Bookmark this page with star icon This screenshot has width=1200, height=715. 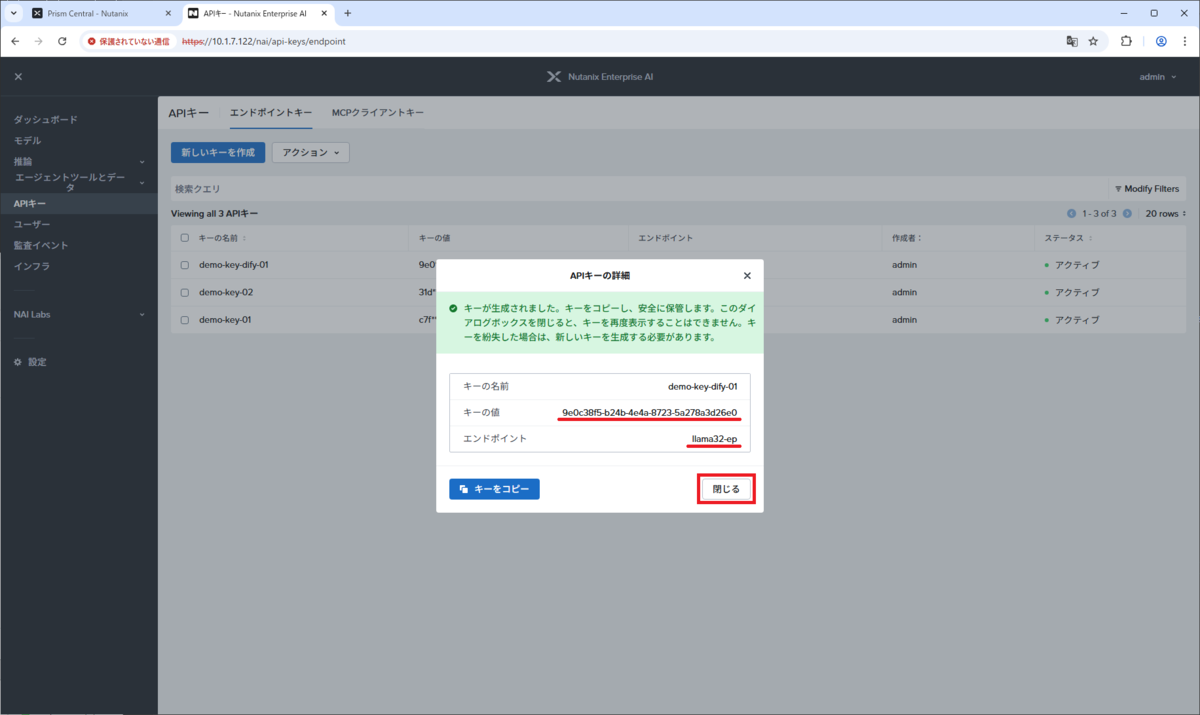[1093, 42]
